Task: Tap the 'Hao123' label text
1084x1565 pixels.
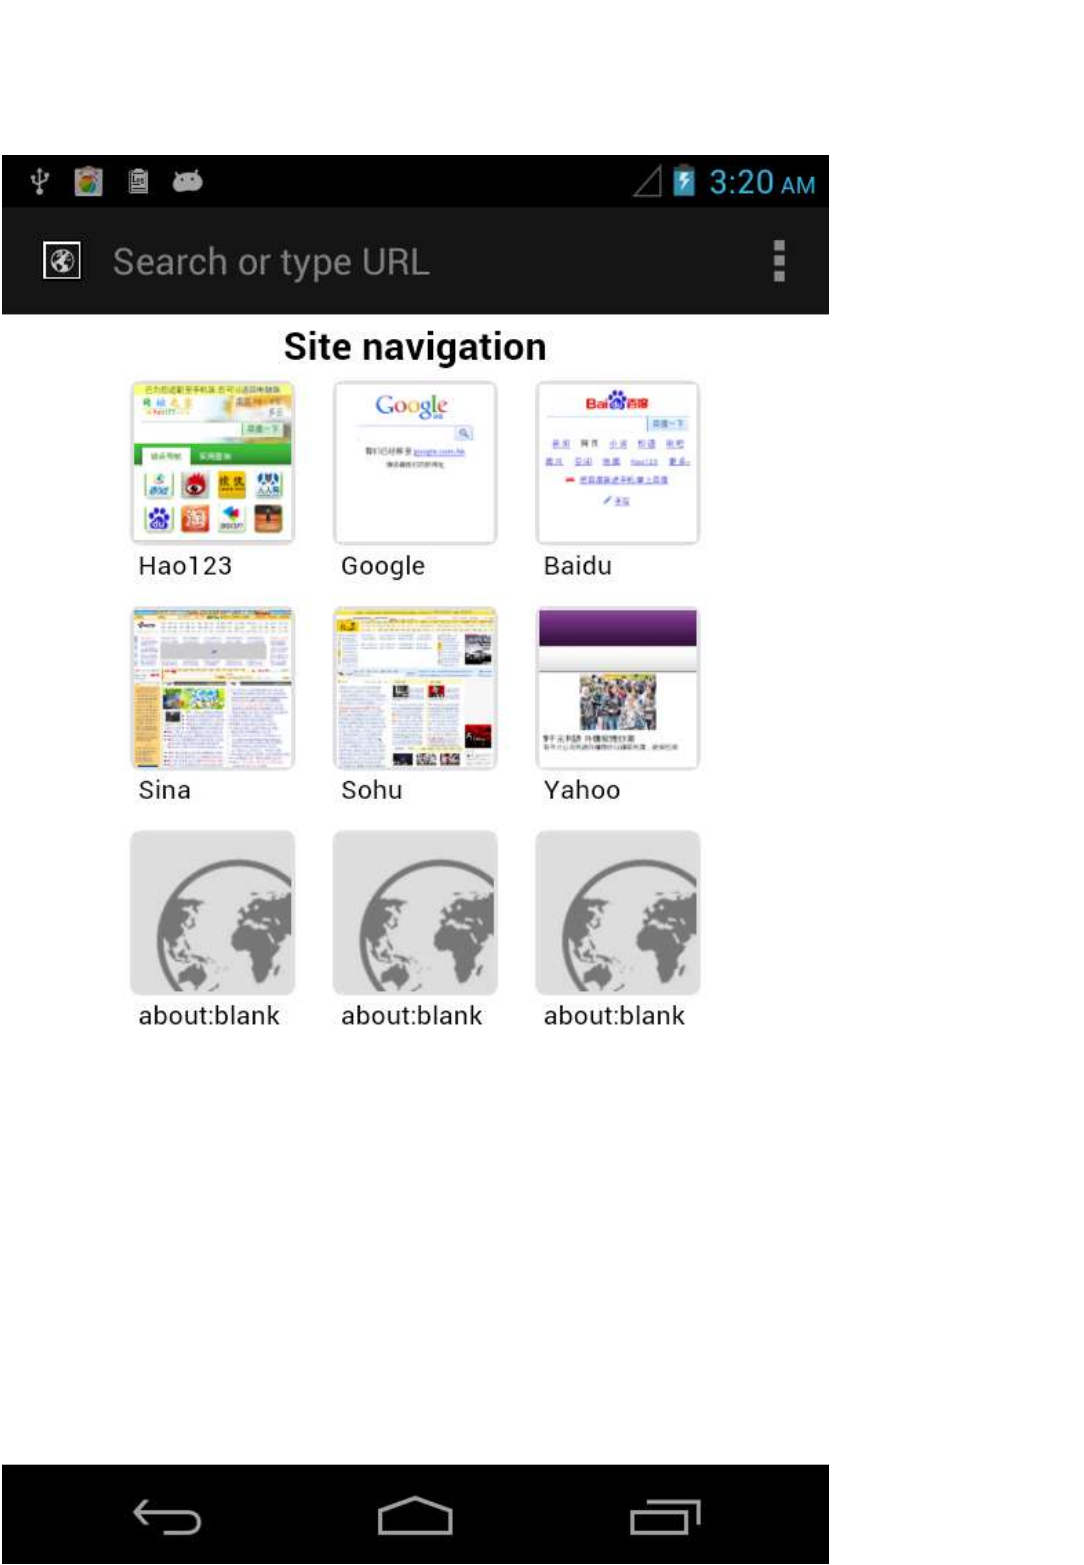Action: pyautogui.click(x=185, y=566)
